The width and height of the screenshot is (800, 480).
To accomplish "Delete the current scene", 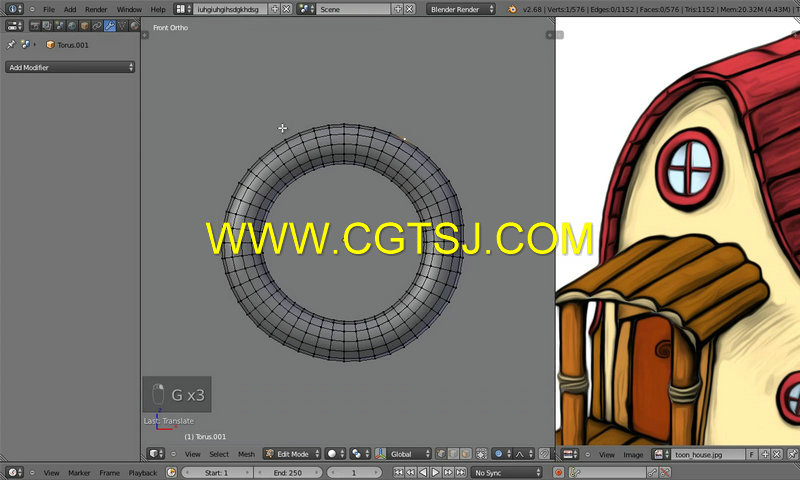I will 409,9.
